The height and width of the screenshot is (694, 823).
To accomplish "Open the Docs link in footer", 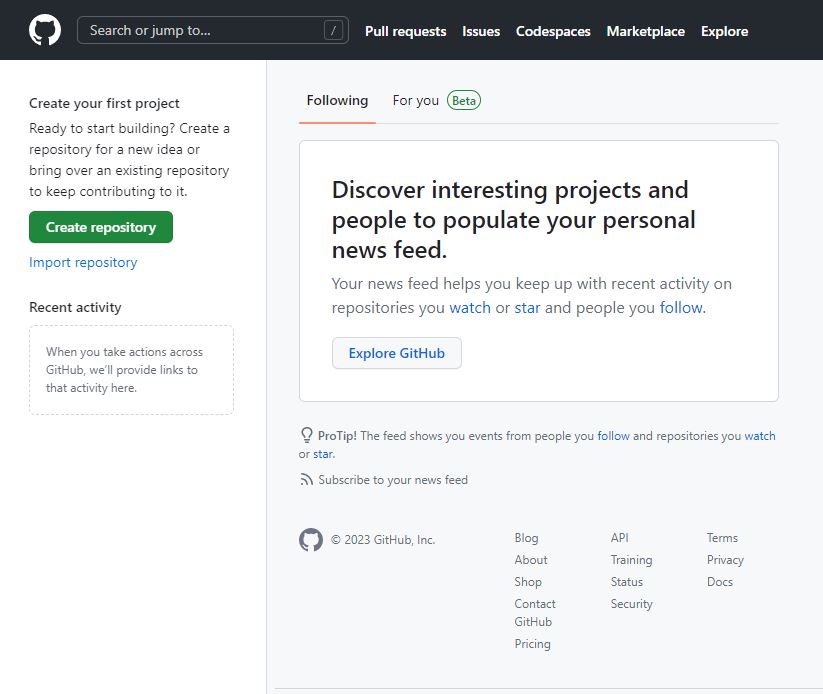I will (x=720, y=582).
